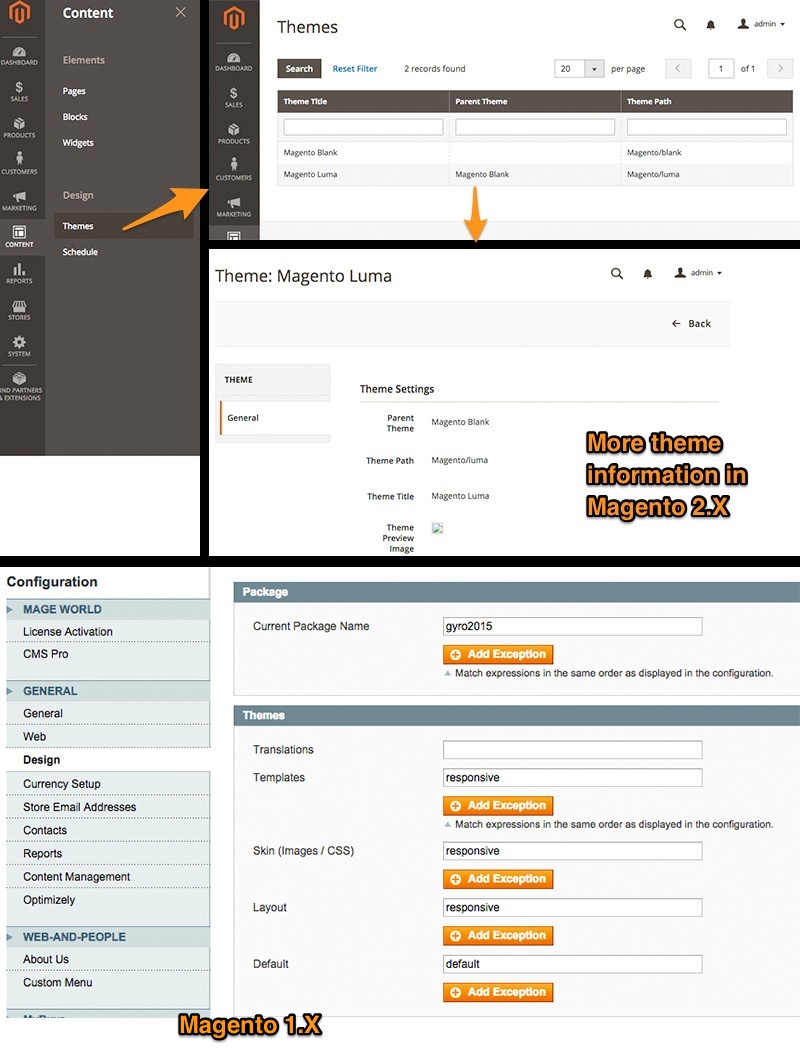Screen dimensions: 800x1057
Task: Open Marketing icon in Themes page sidebar
Action: click(x=234, y=206)
